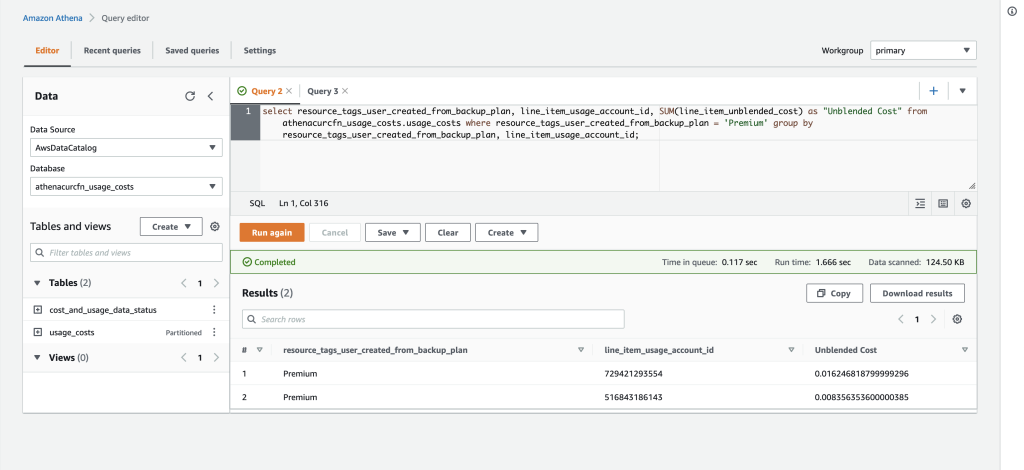1024x470 pixels.
Task: Refresh the Data panel
Action: [190, 96]
